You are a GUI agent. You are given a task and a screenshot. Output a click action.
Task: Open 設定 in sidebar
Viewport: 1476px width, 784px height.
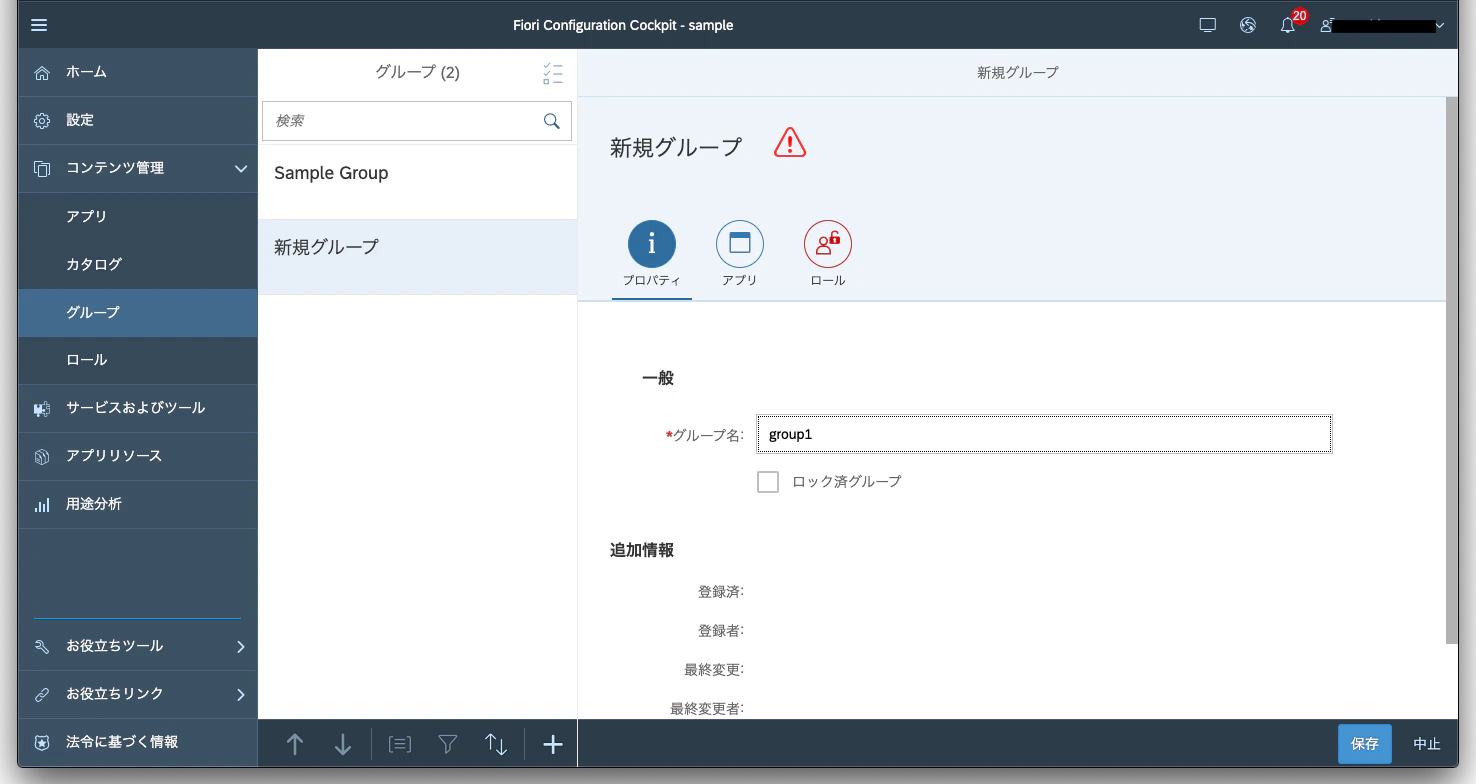(138, 121)
